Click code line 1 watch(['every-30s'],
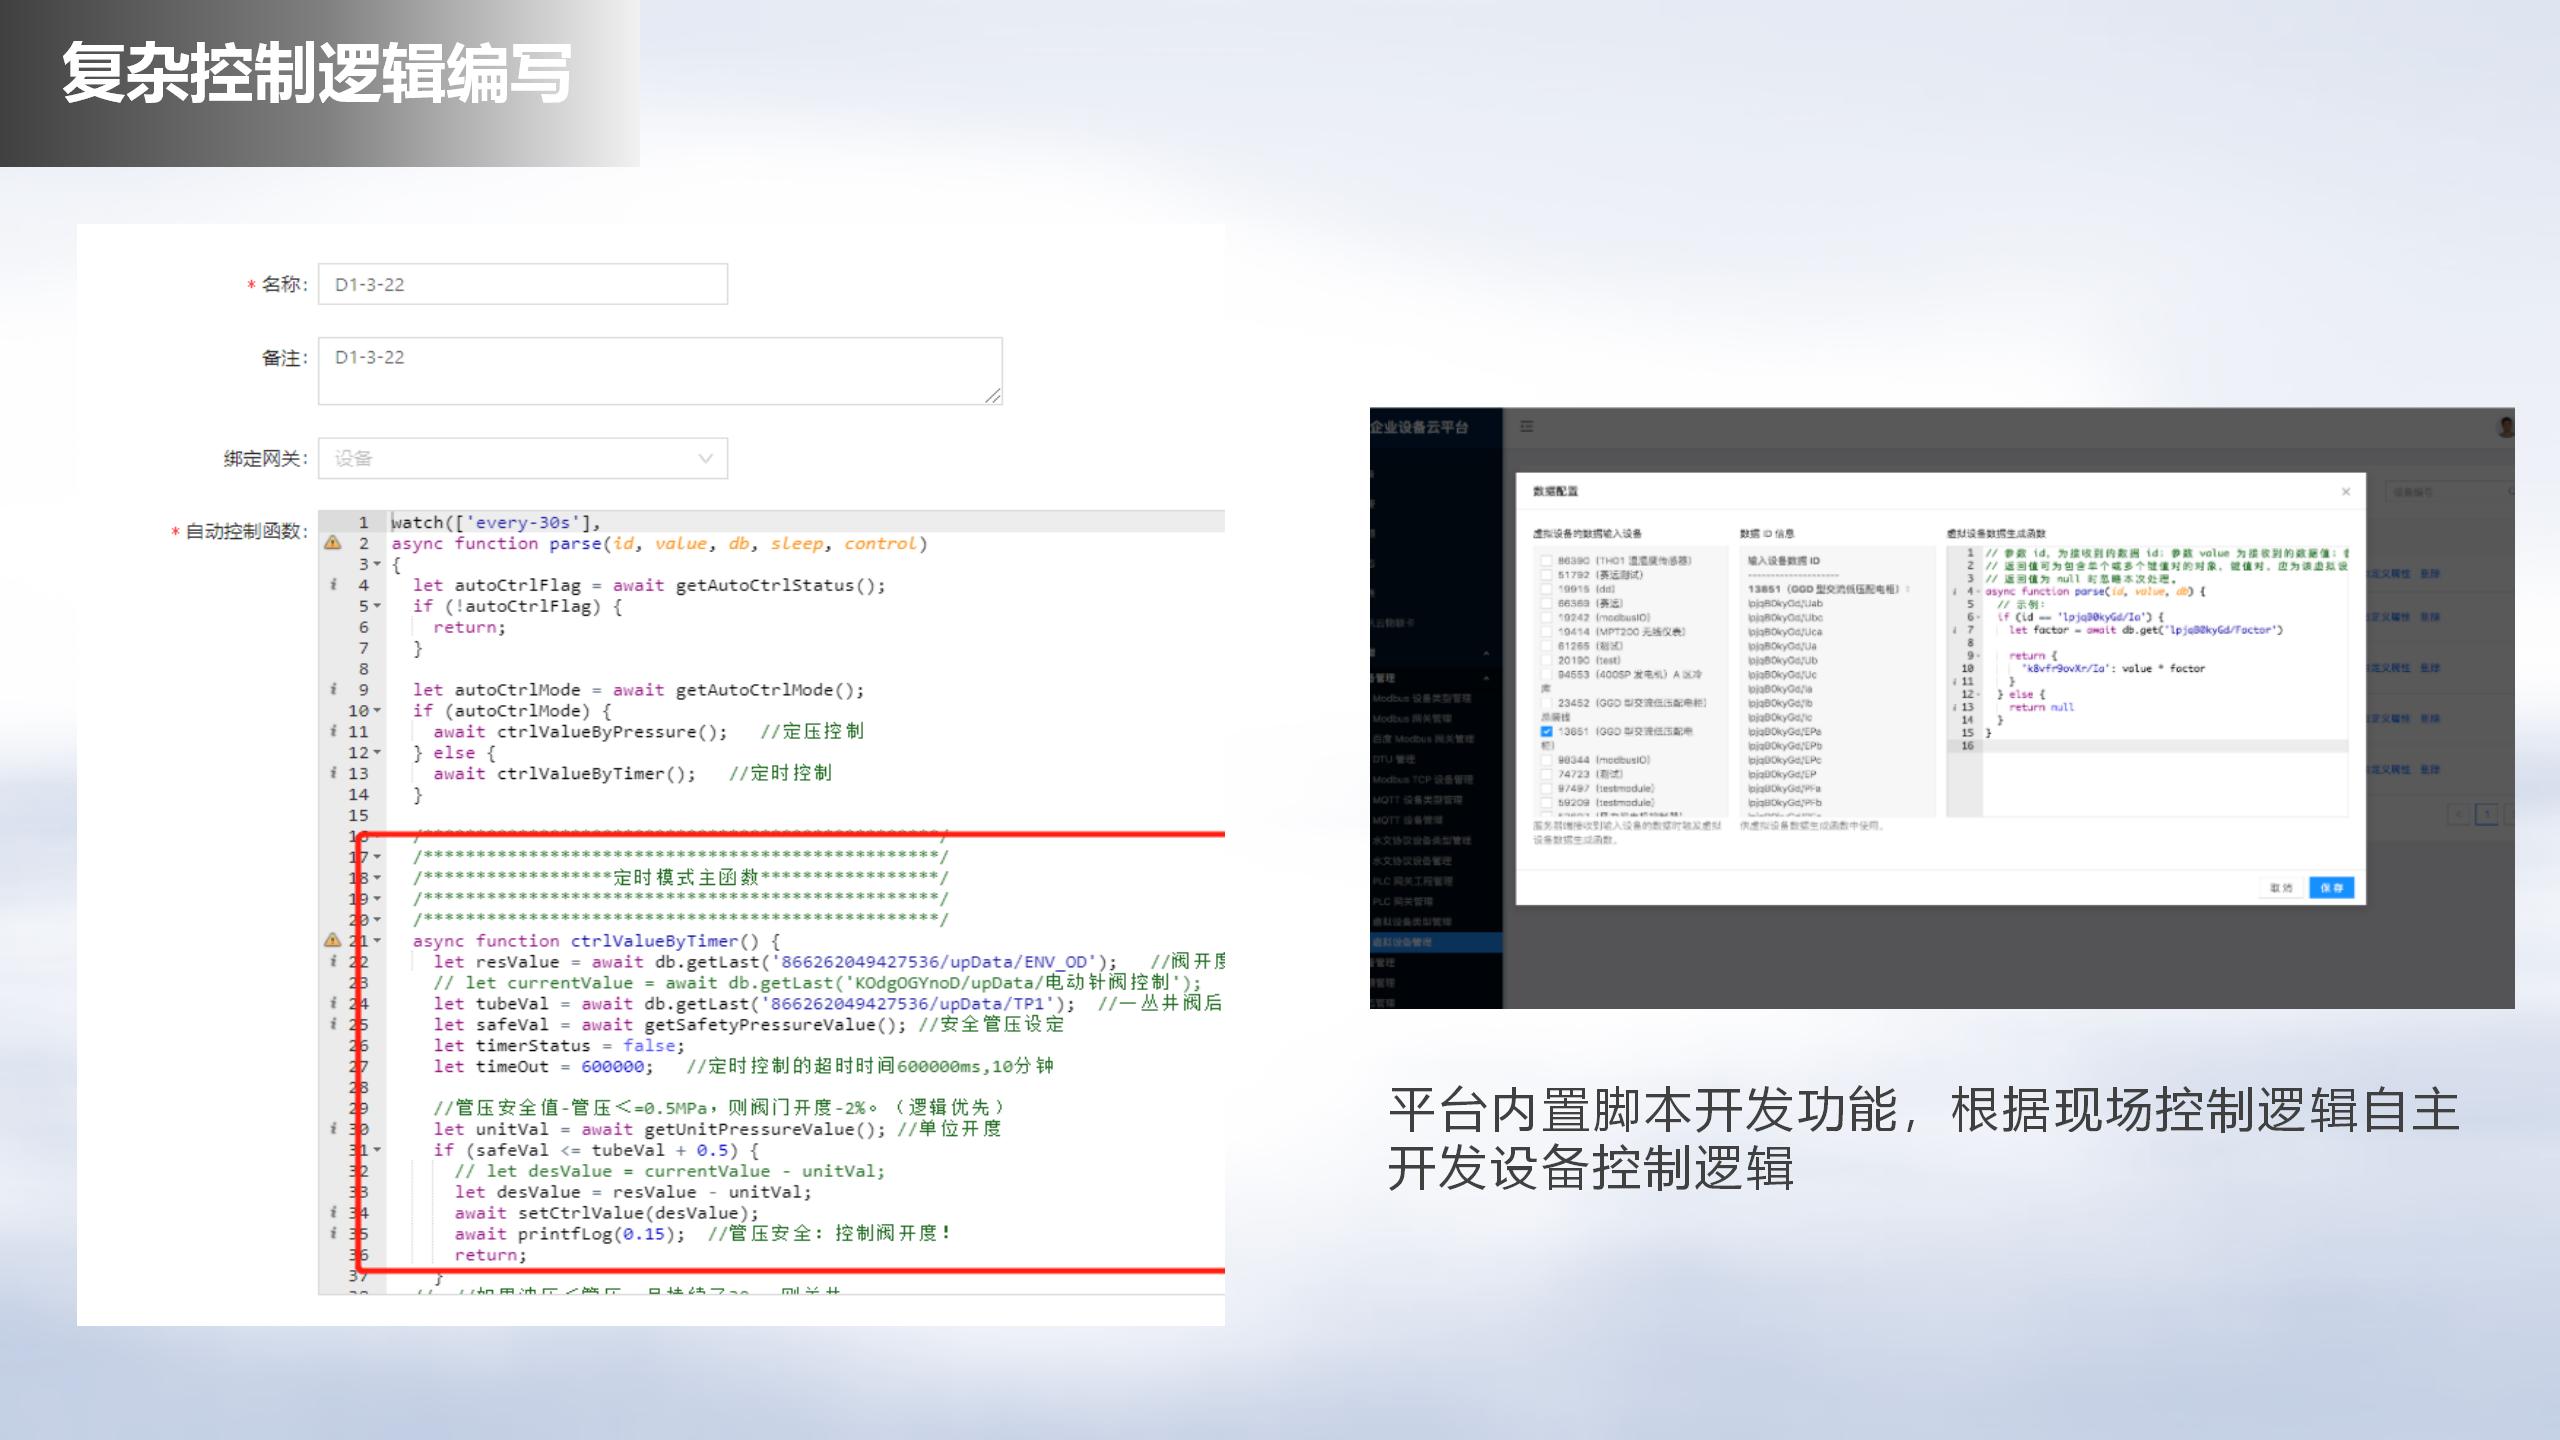 (496, 522)
